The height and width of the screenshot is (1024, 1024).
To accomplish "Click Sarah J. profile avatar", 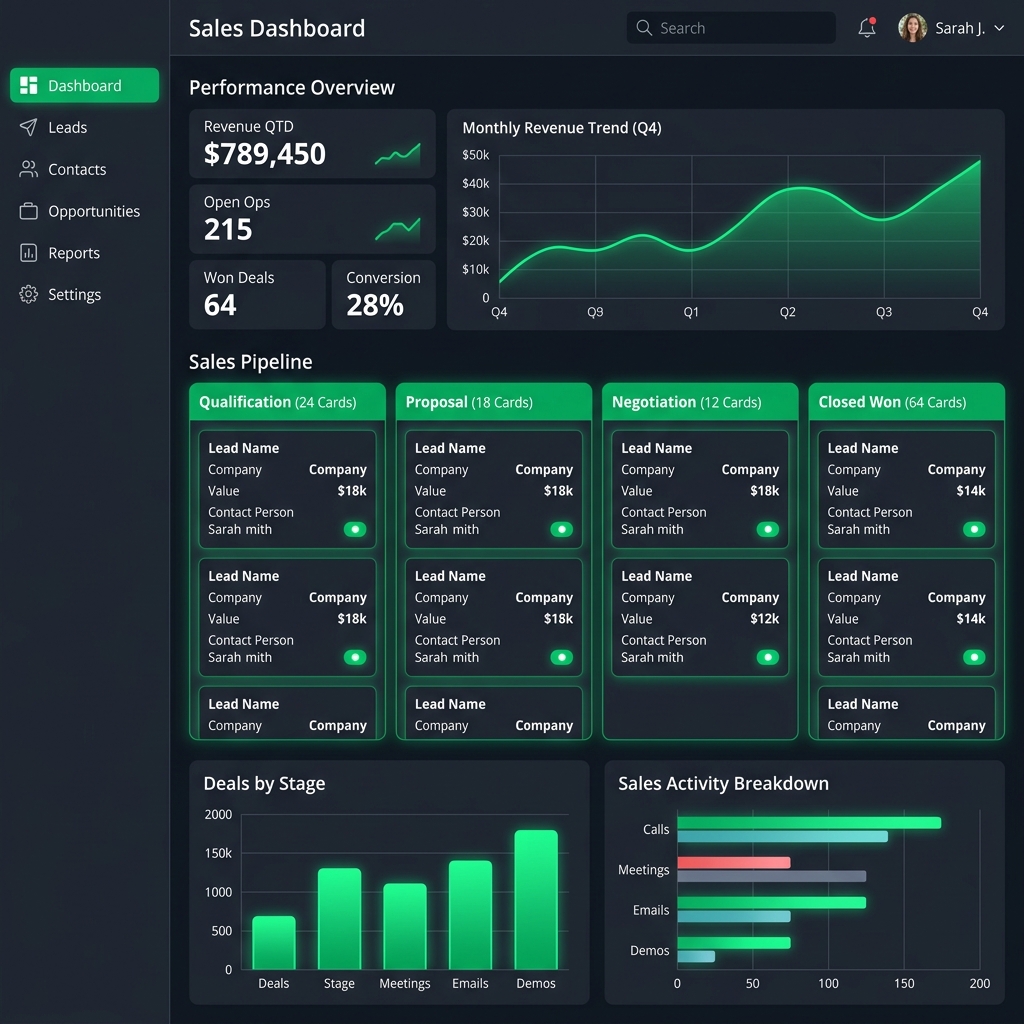I will pyautogui.click(x=912, y=28).
